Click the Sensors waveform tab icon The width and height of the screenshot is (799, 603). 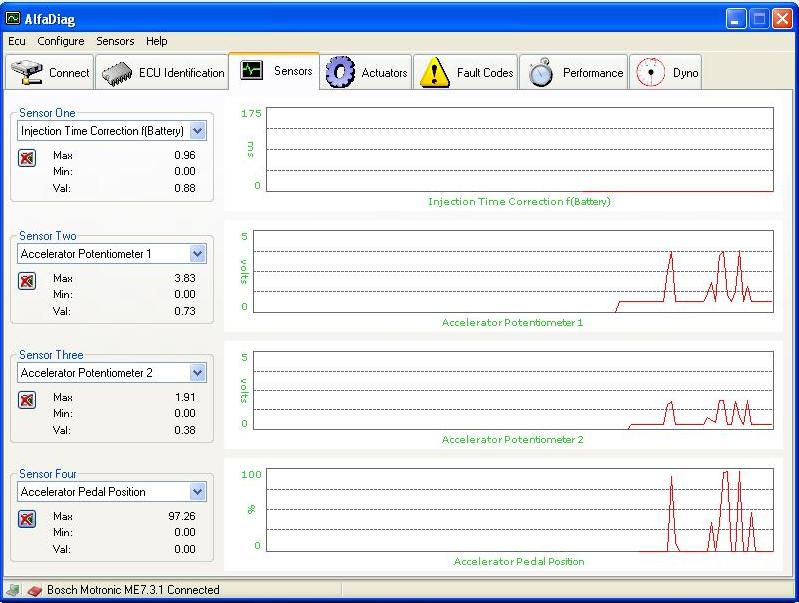pos(251,71)
